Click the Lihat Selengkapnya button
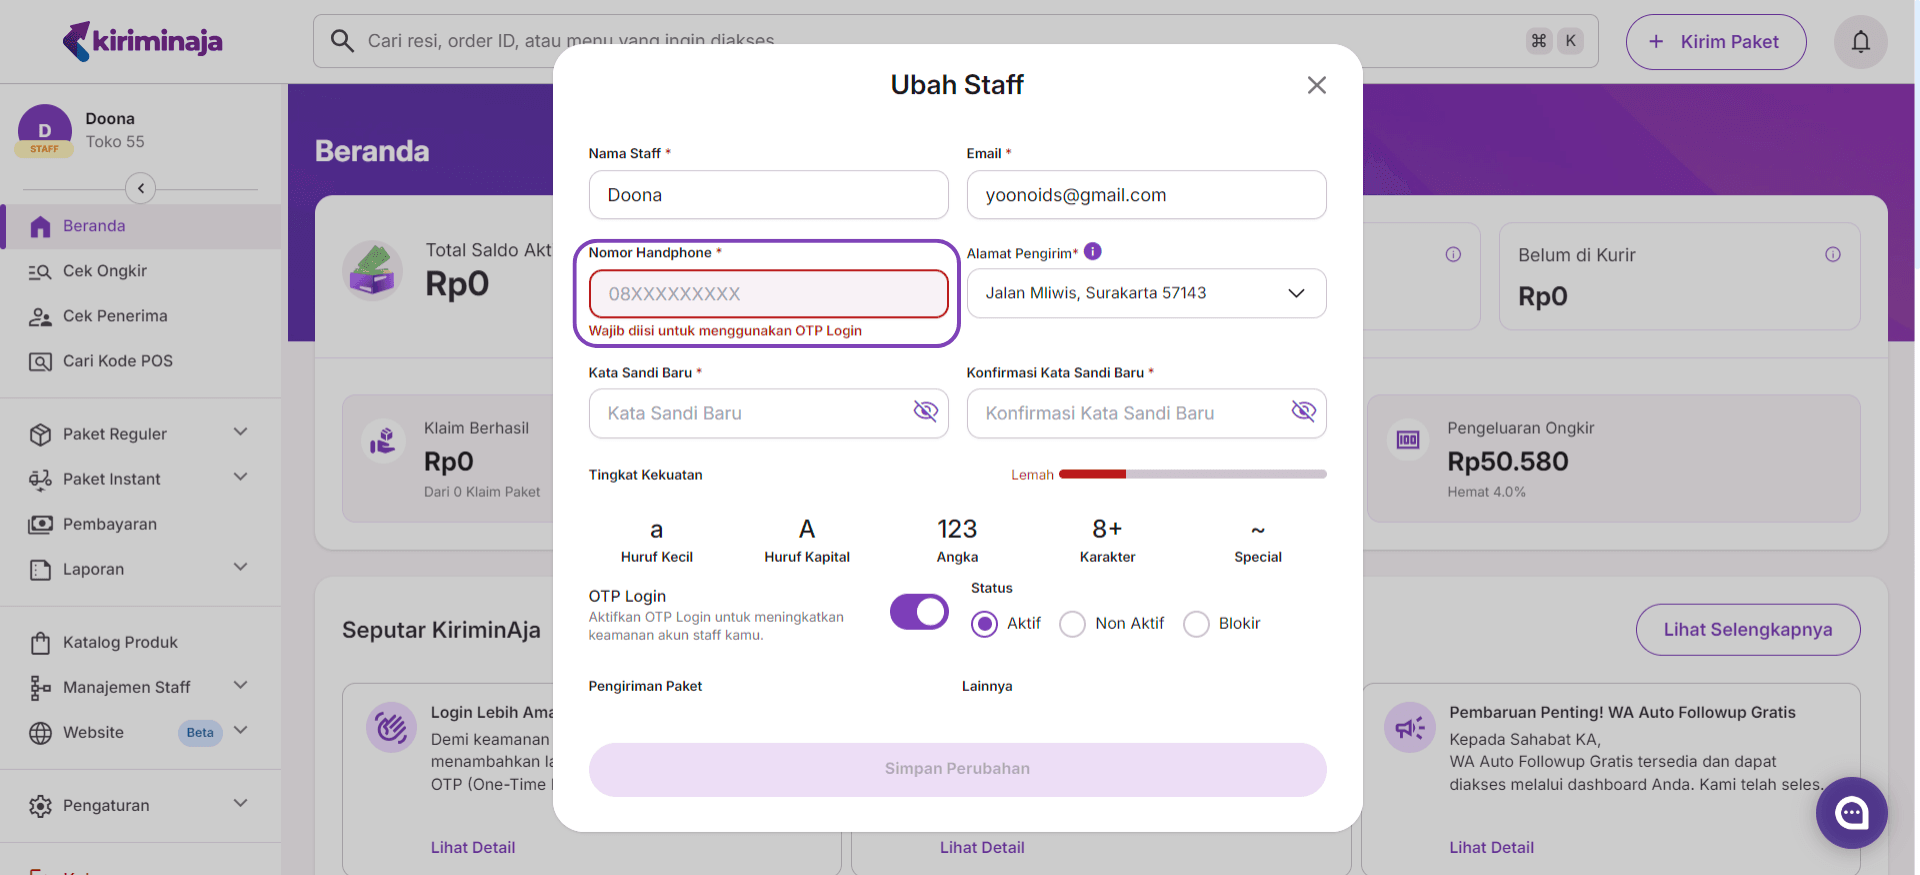 tap(1747, 630)
